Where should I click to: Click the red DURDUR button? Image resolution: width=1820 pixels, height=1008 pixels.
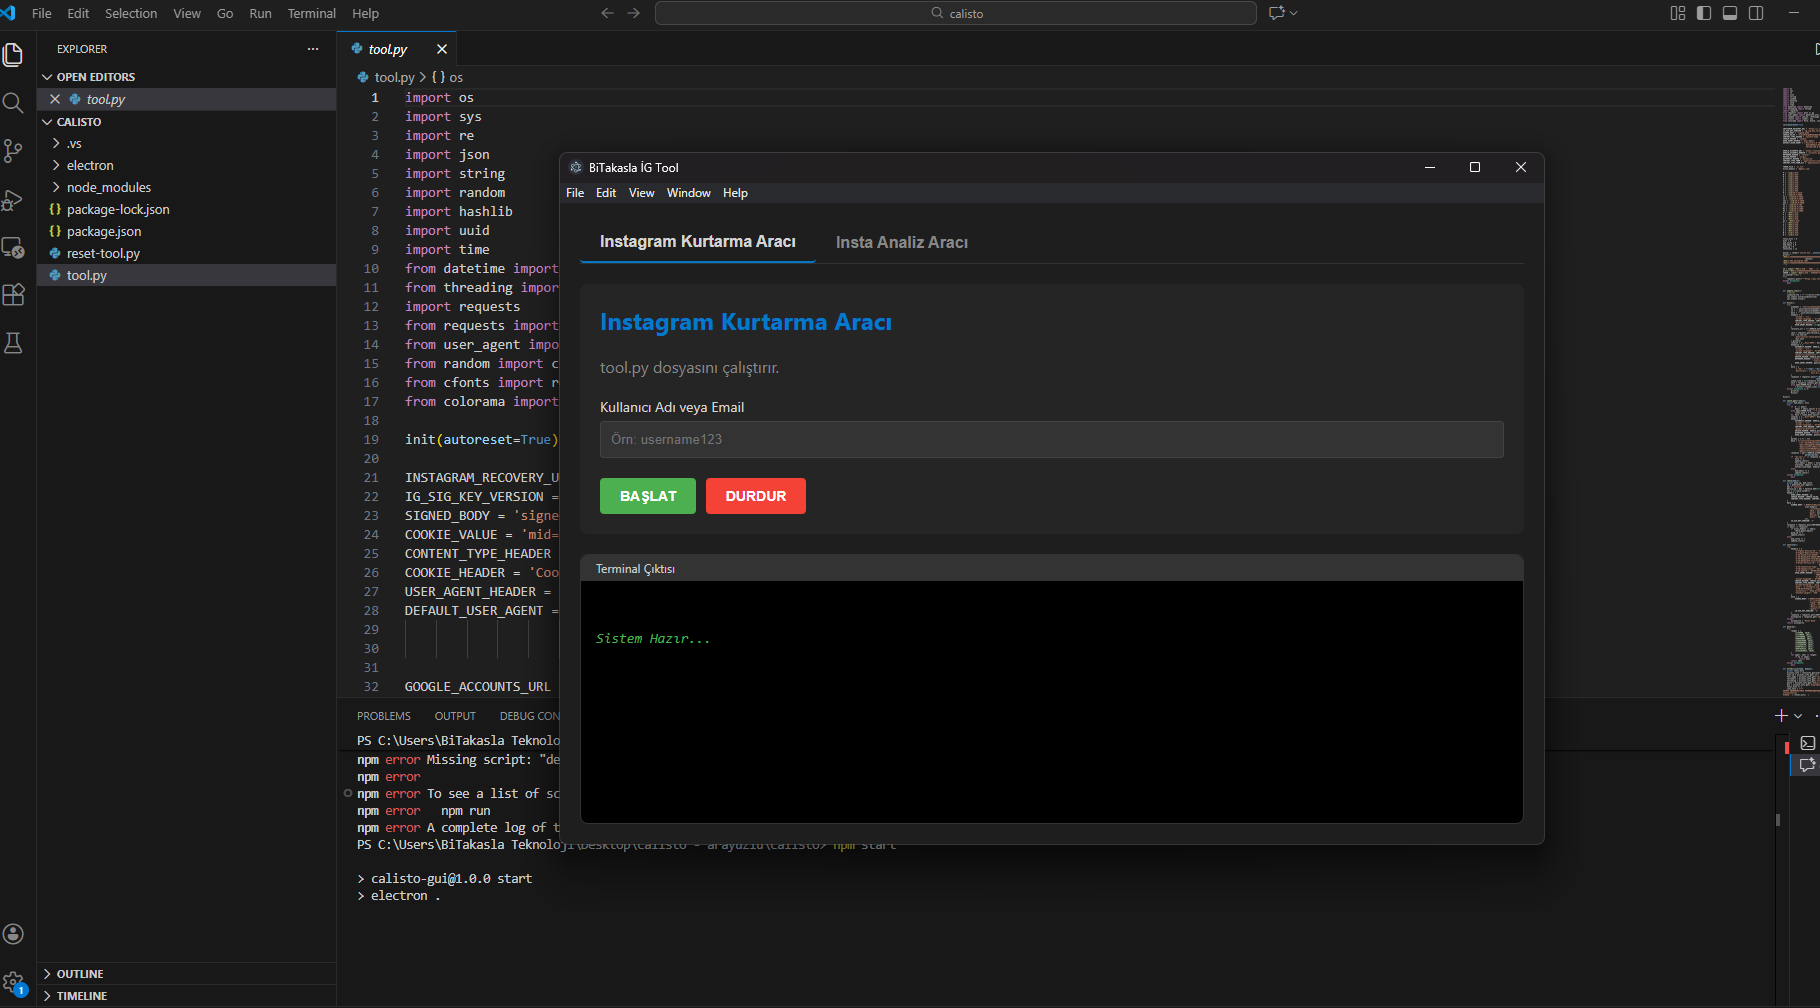click(756, 496)
